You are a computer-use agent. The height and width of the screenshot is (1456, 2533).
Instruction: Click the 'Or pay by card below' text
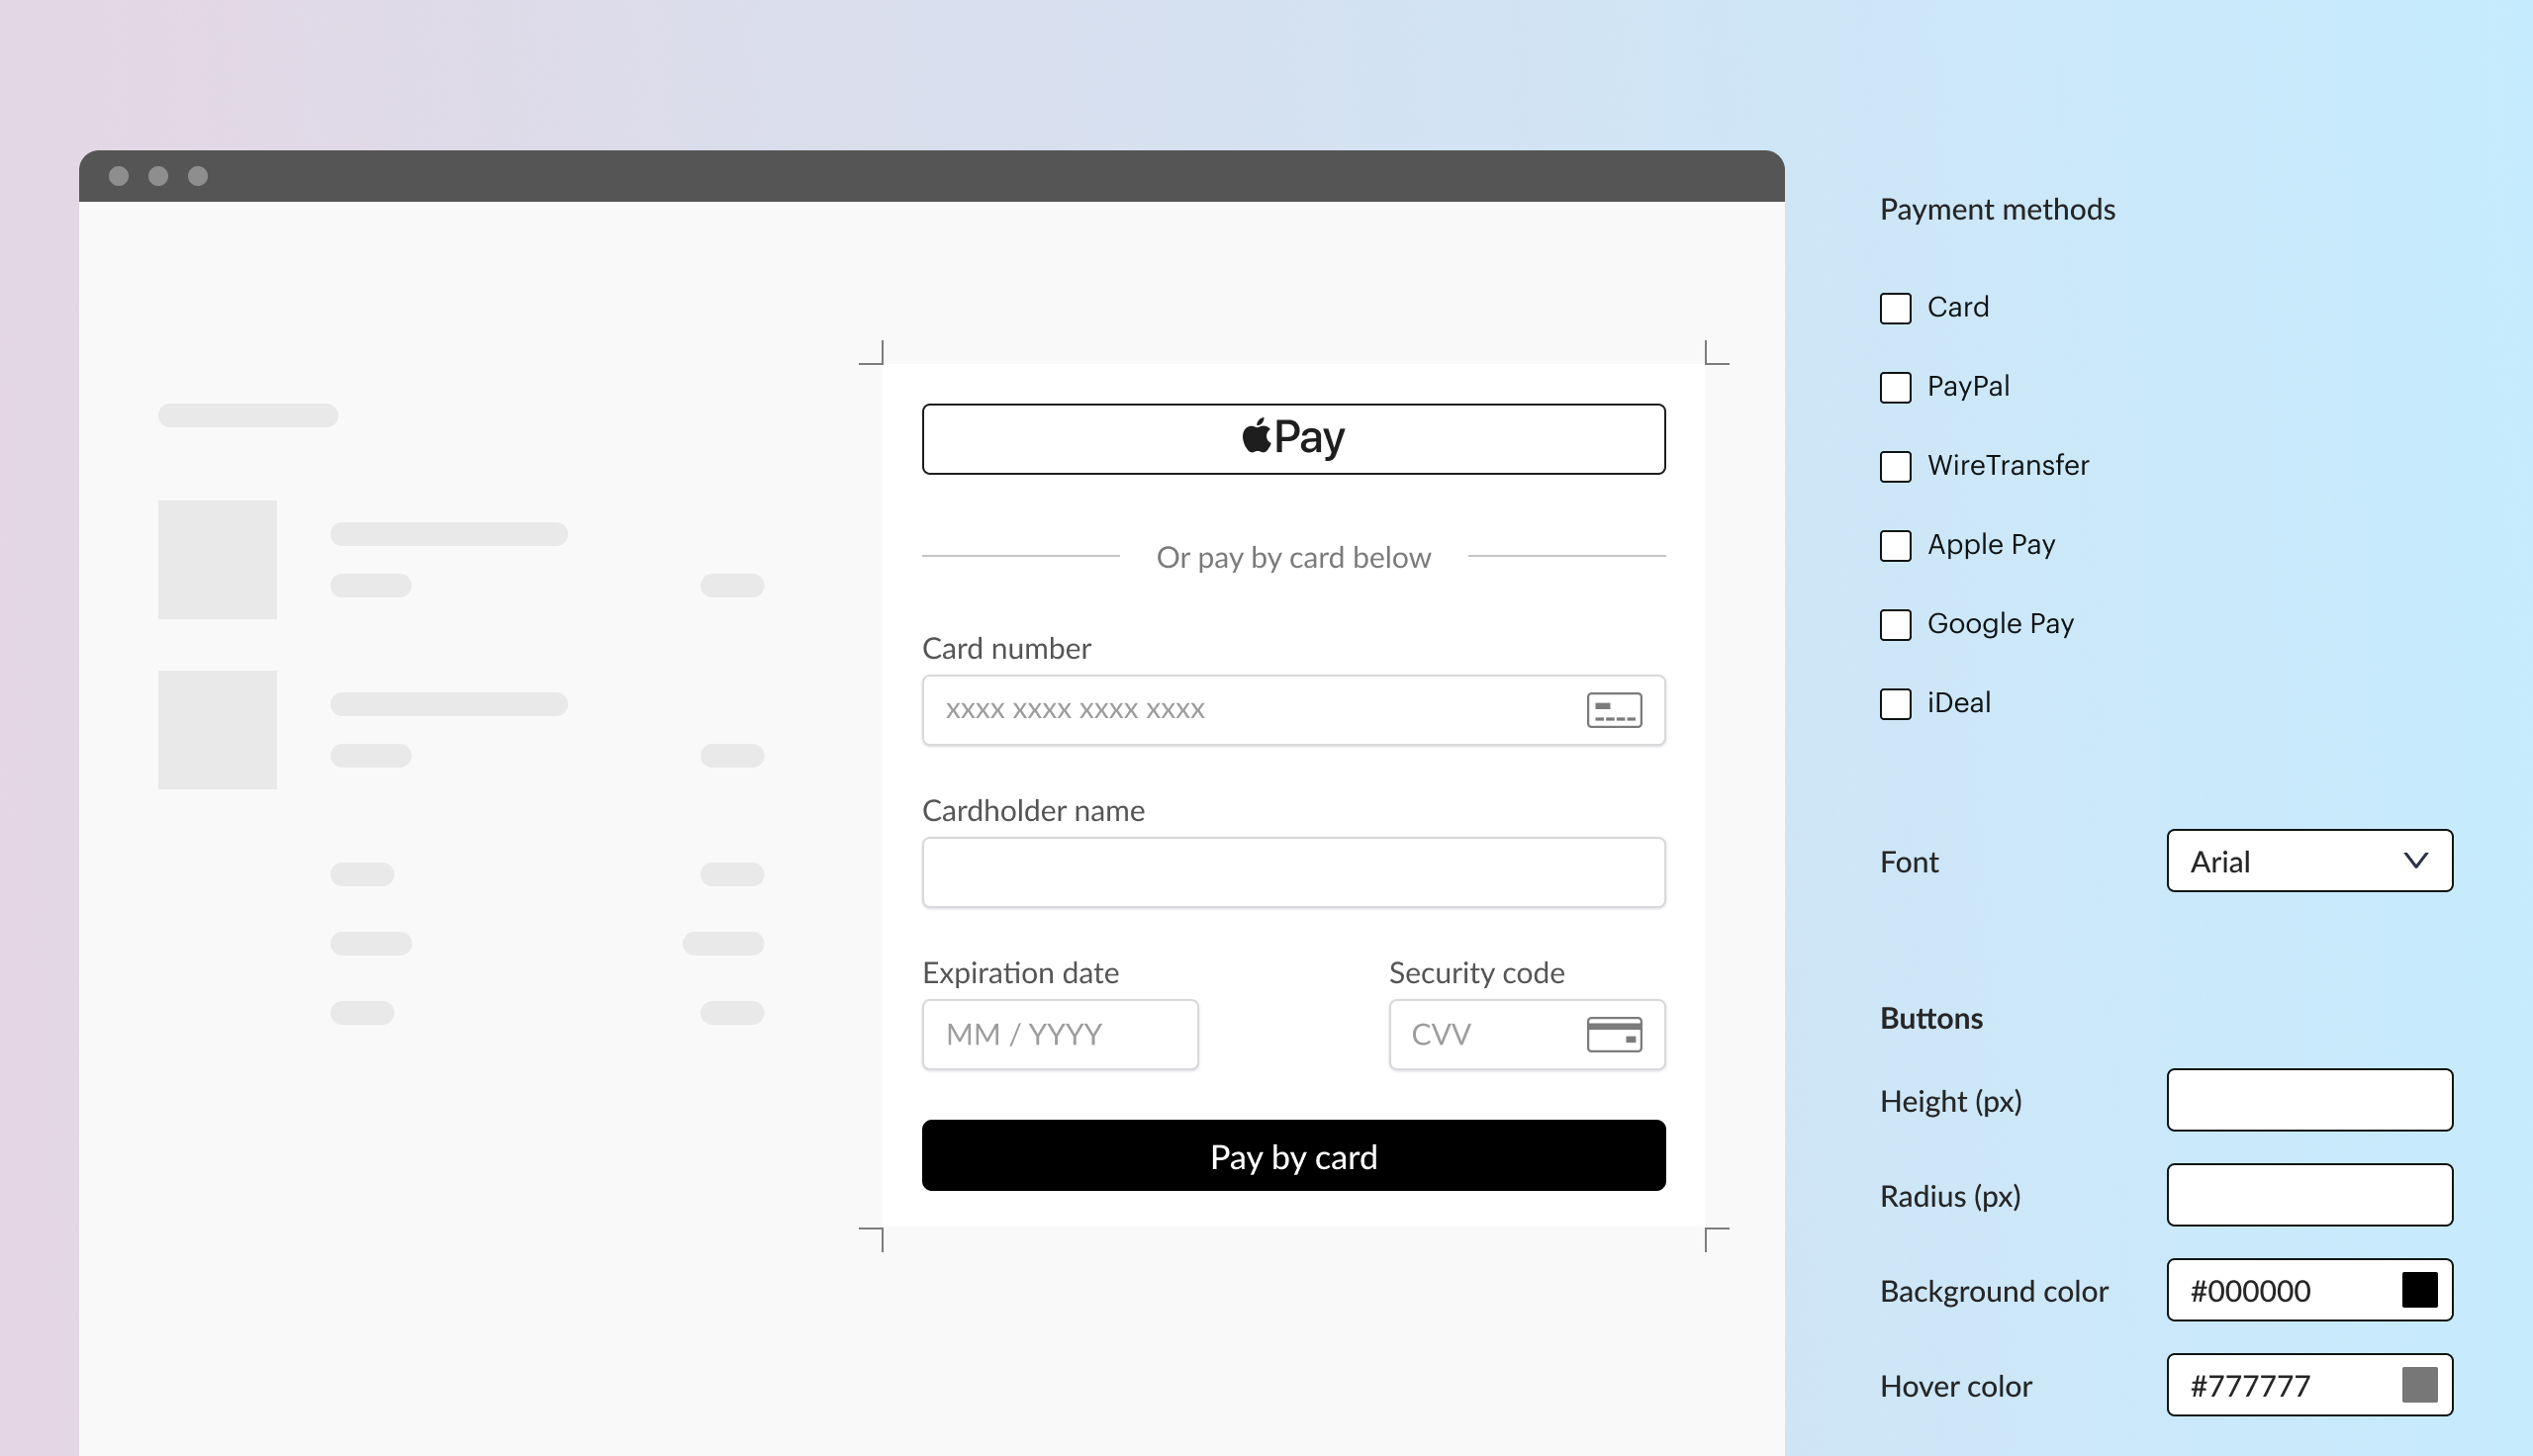[1293, 557]
